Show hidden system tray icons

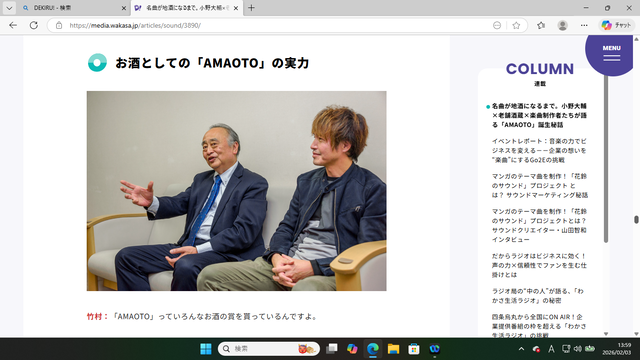(521, 349)
